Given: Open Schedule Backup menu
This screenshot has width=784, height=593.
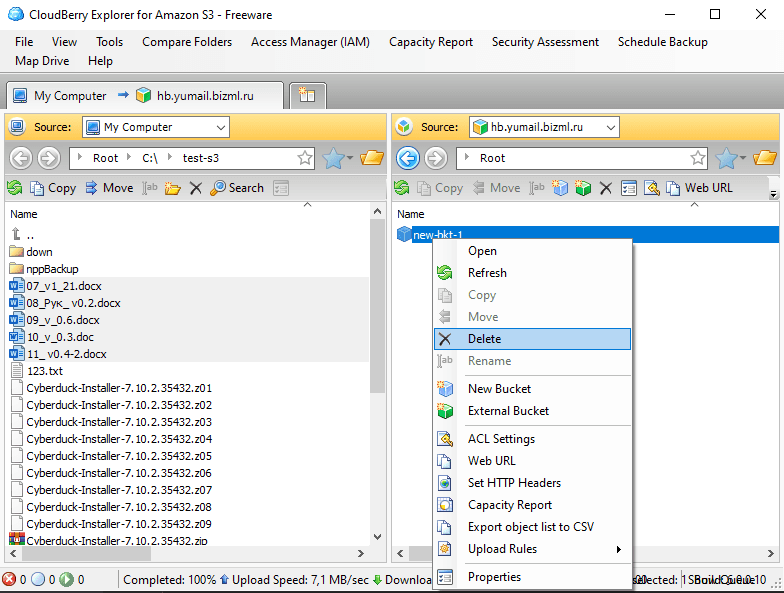Looking at the screenshot, I should [x=662, y=42].
